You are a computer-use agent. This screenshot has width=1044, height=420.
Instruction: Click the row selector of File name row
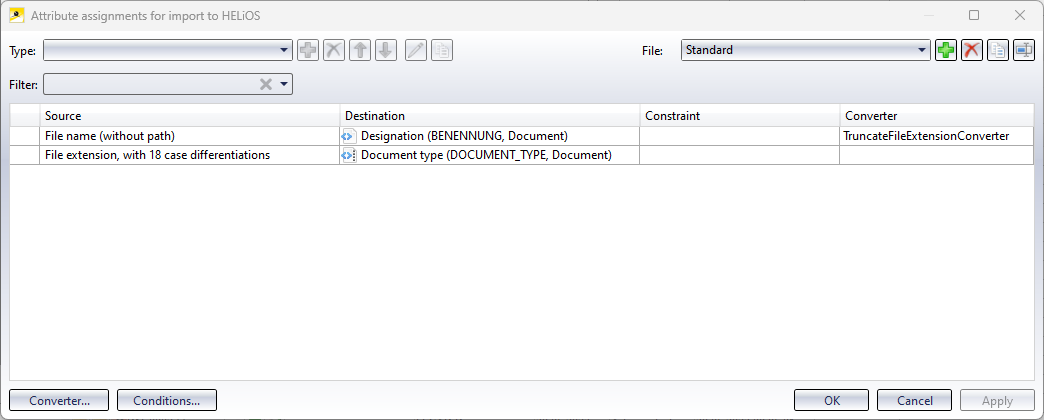click(x=25, y=136)
